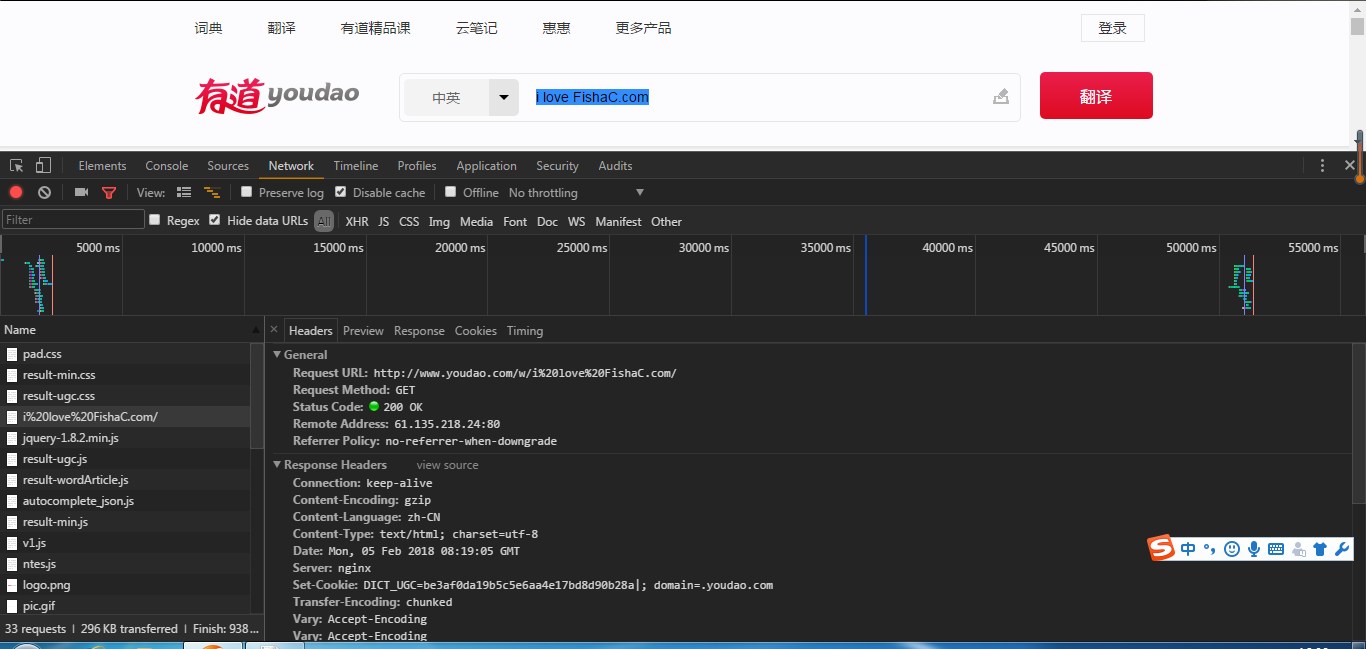
Task: Clear the network log with clear icon
Action: pos(44,192)
